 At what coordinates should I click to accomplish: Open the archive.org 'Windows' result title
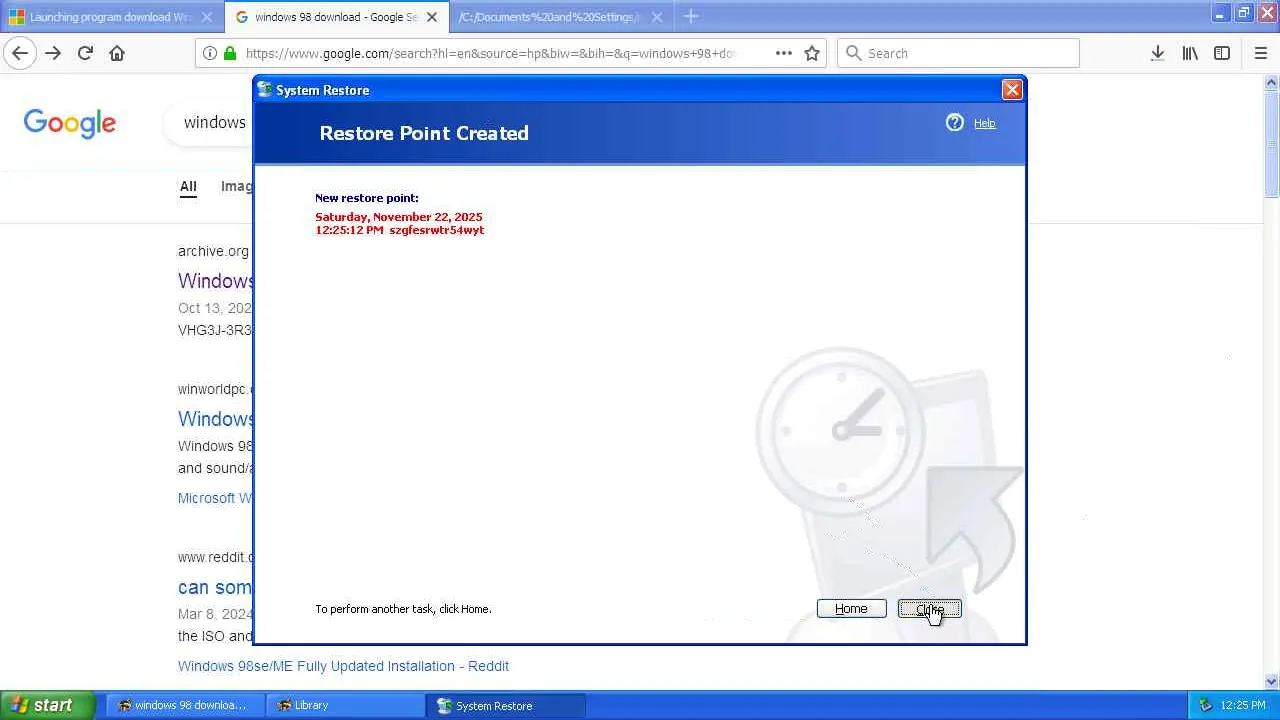[215, 281]
